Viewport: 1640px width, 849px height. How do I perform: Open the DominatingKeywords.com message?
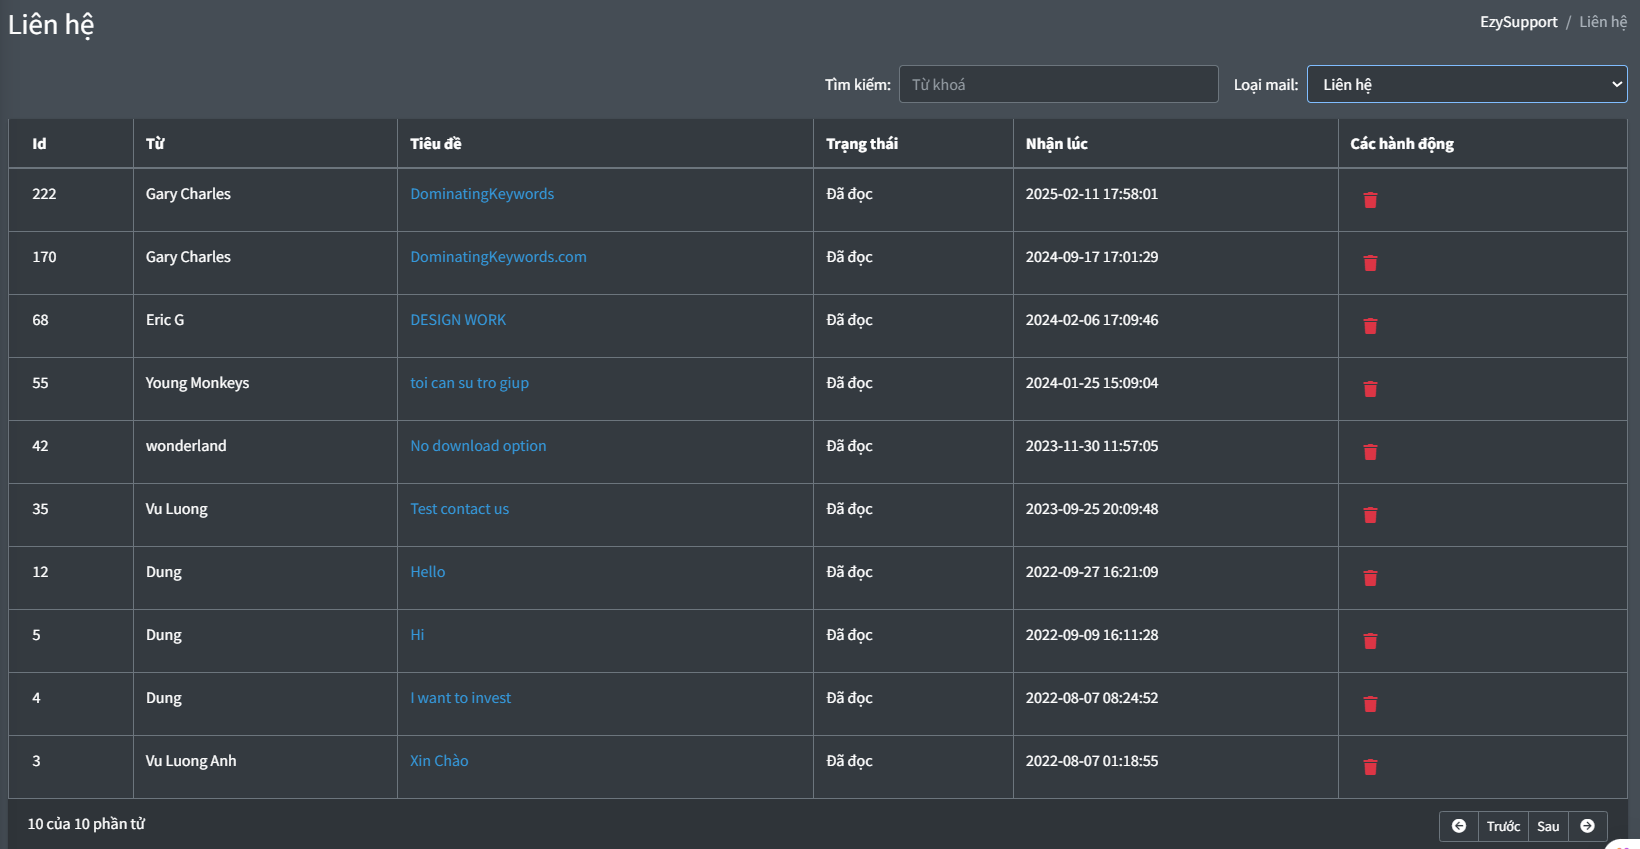pos(498,257)
